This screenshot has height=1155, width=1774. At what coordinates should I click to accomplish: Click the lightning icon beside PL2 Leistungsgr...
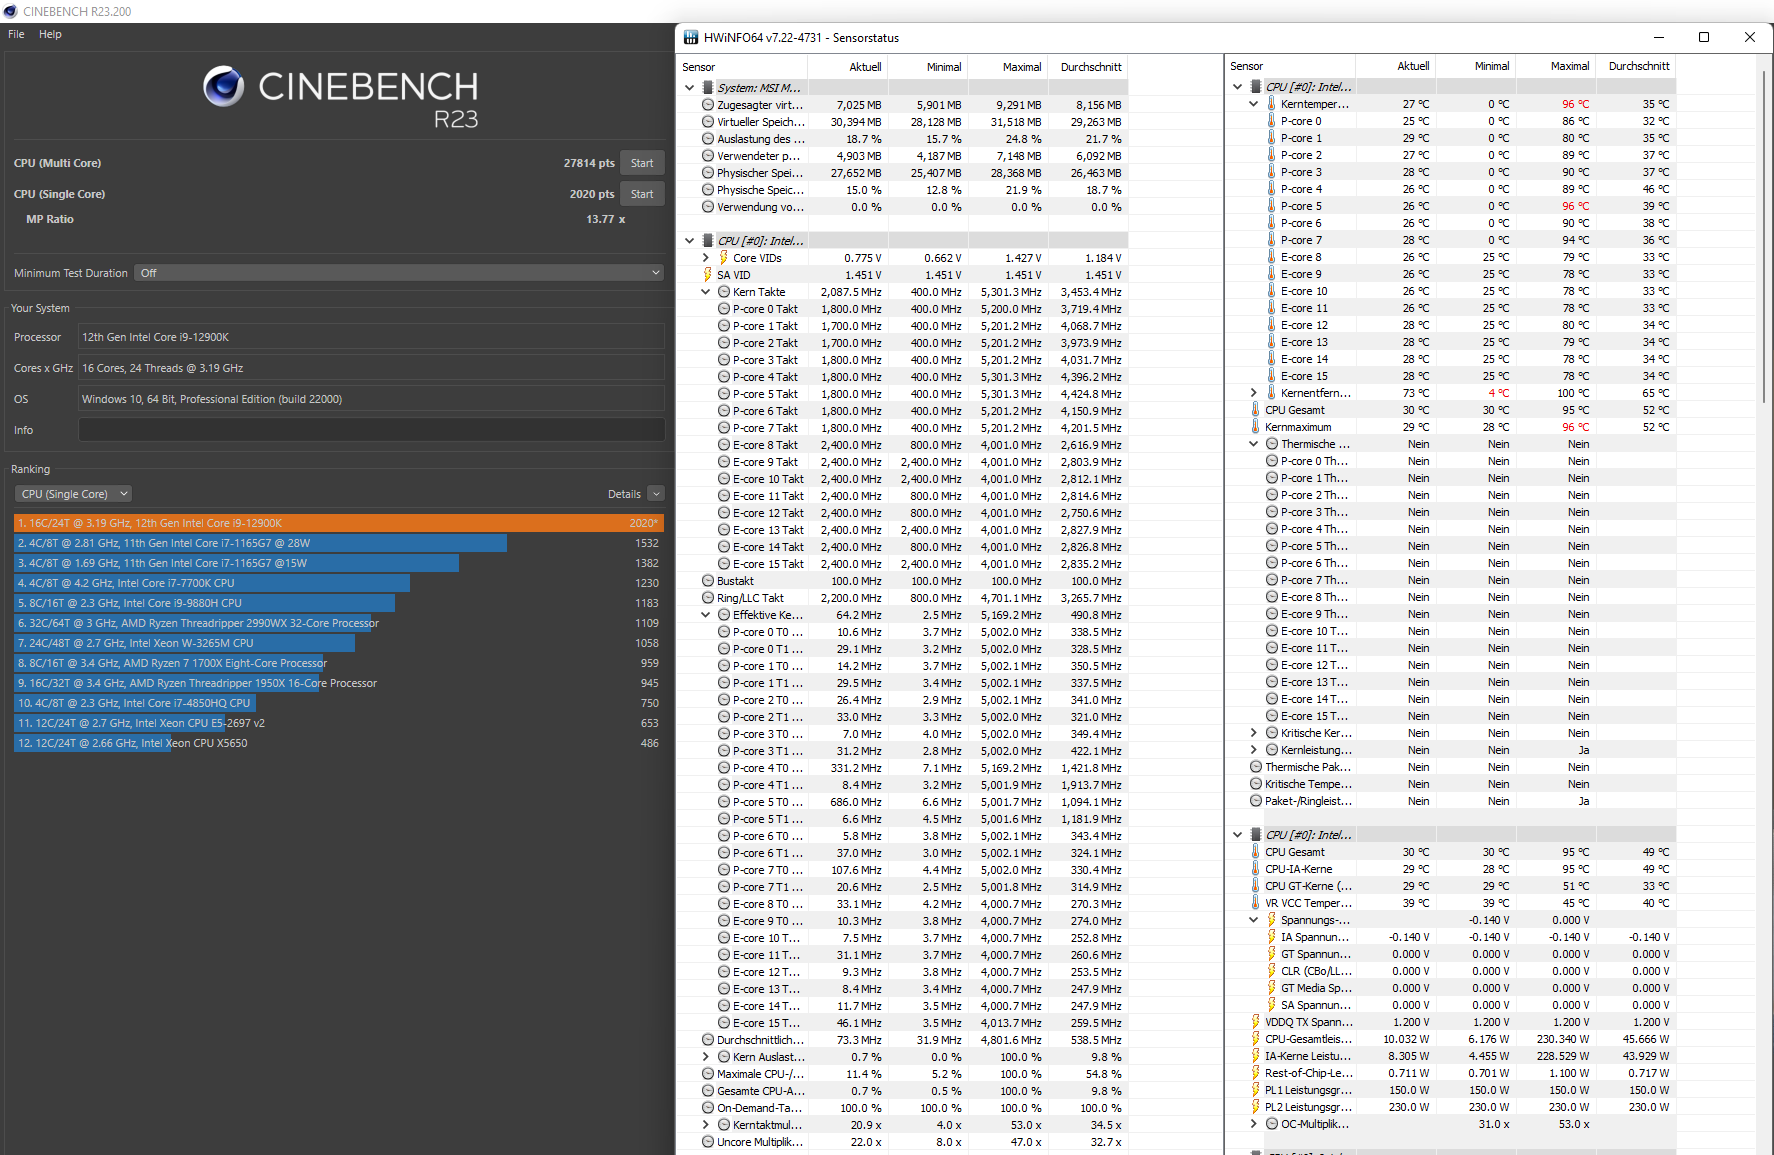coord(1256,1107)
